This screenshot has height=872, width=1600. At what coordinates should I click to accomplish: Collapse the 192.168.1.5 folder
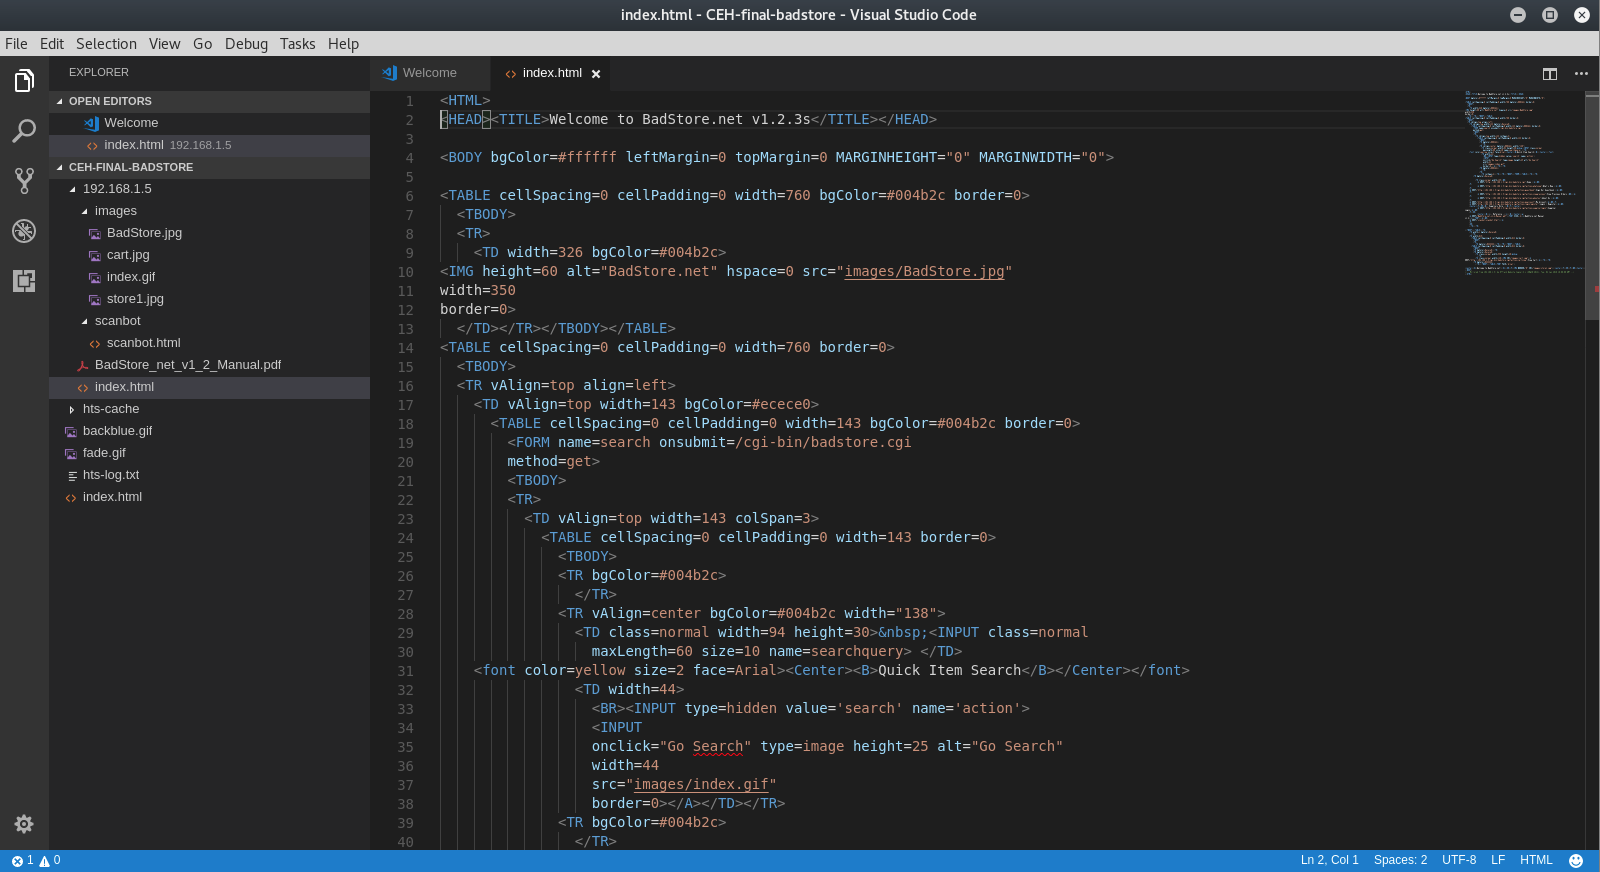coord(72,189)
